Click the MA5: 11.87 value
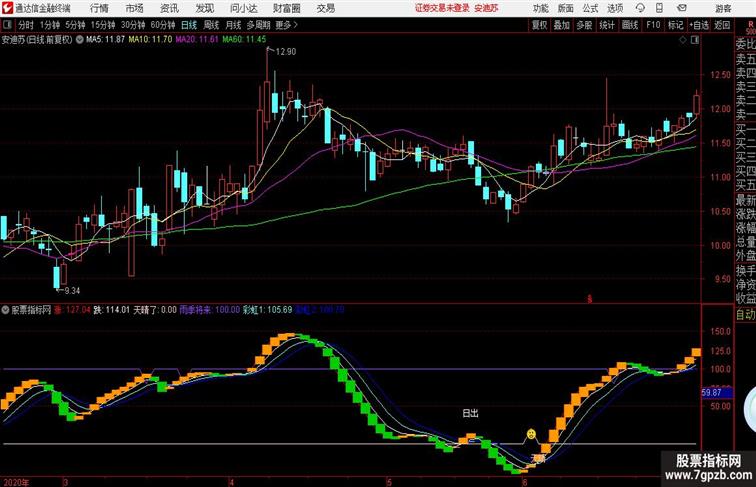 click(105, 40)
